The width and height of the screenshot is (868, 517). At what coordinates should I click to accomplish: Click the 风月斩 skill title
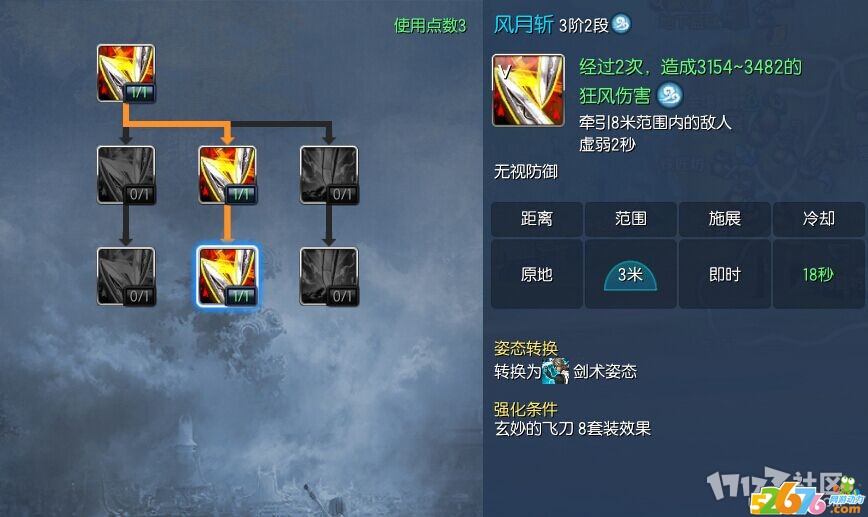(523, 24)
